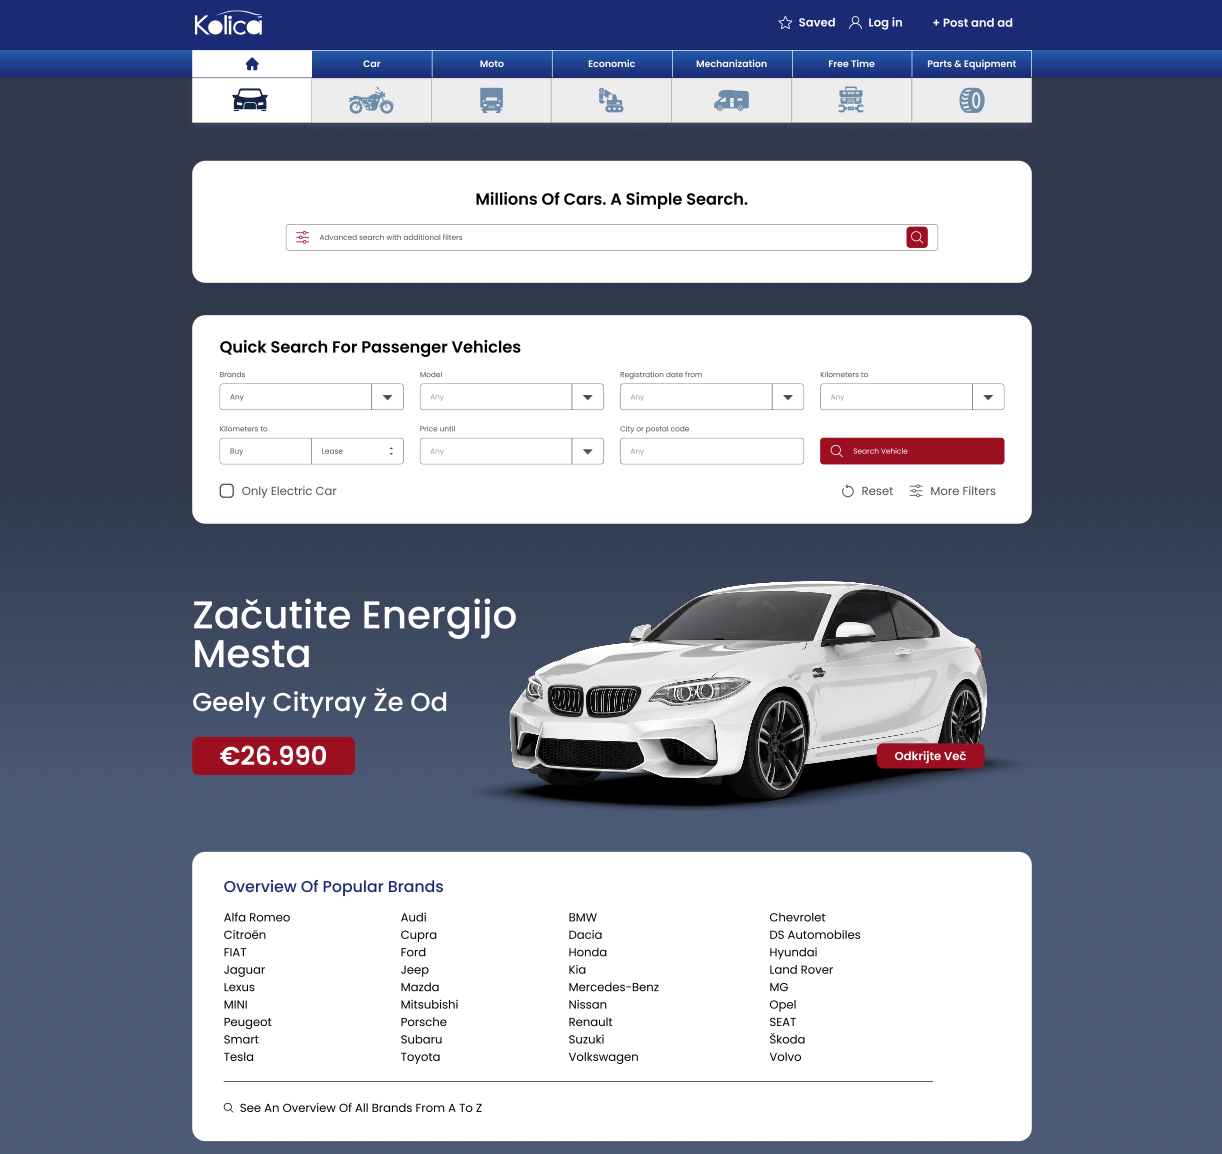Choose the excavator machinery icon
Viewport: 1222px width, 1154px height.
[611, 101]
